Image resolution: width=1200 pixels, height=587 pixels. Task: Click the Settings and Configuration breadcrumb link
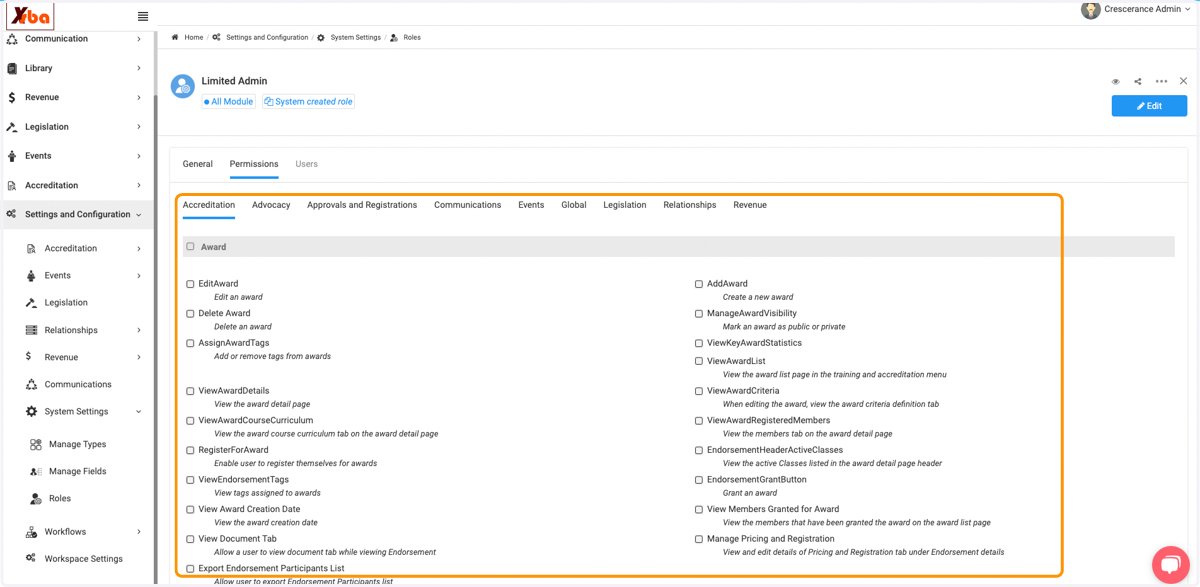267,37
